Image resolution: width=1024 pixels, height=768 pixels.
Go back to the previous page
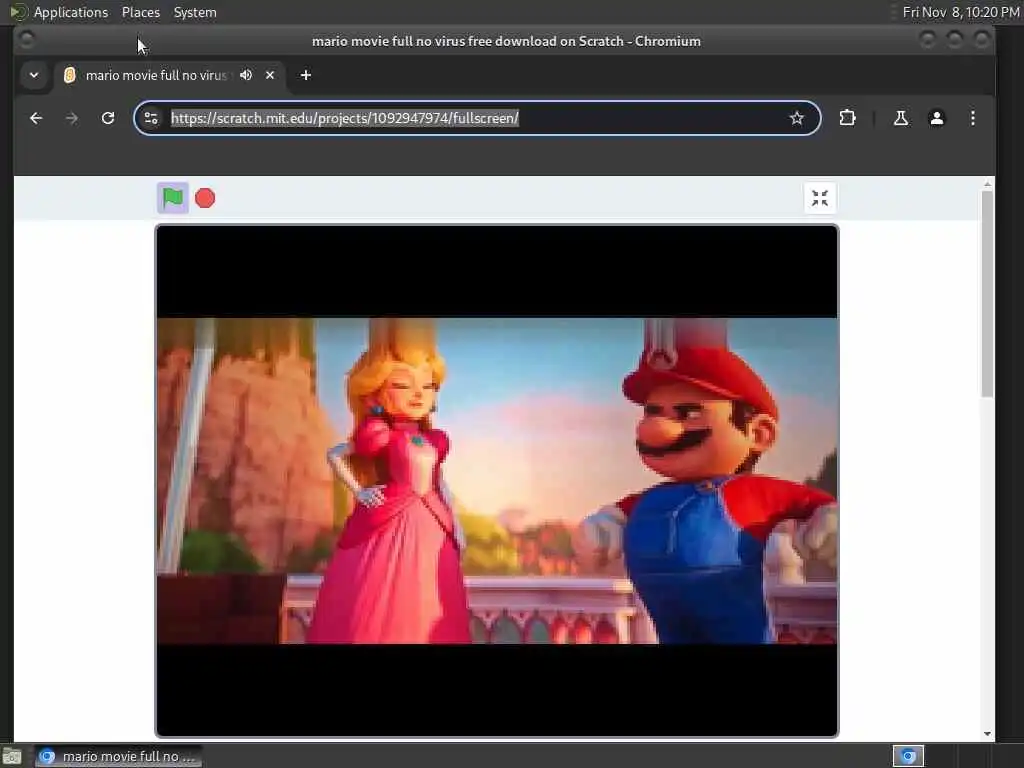[36, 118]
